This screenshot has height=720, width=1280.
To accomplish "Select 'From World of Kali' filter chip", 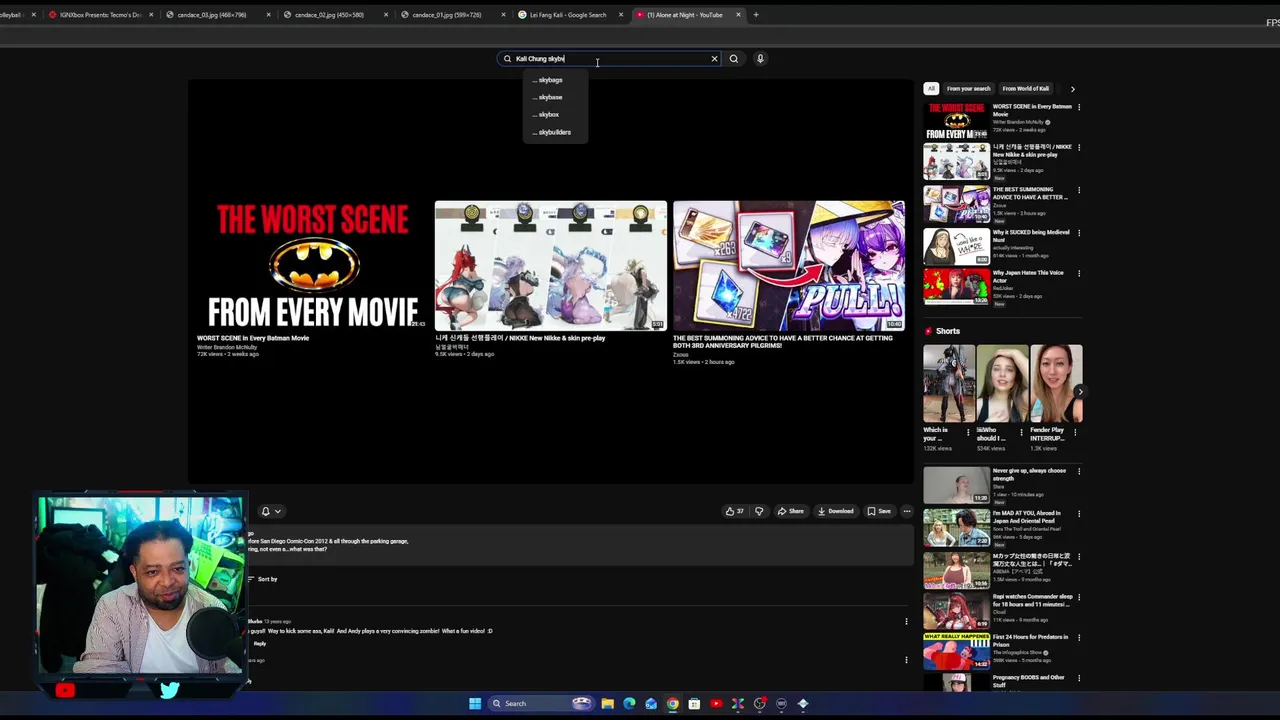I will click(x=1025, y=88).
